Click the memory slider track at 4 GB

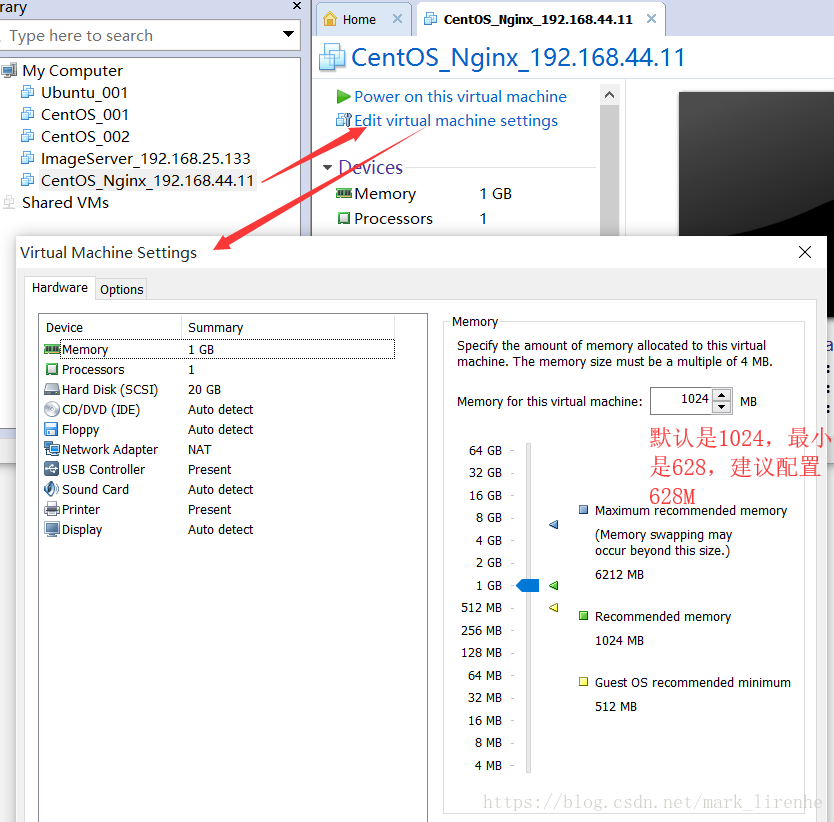[528, 541]
